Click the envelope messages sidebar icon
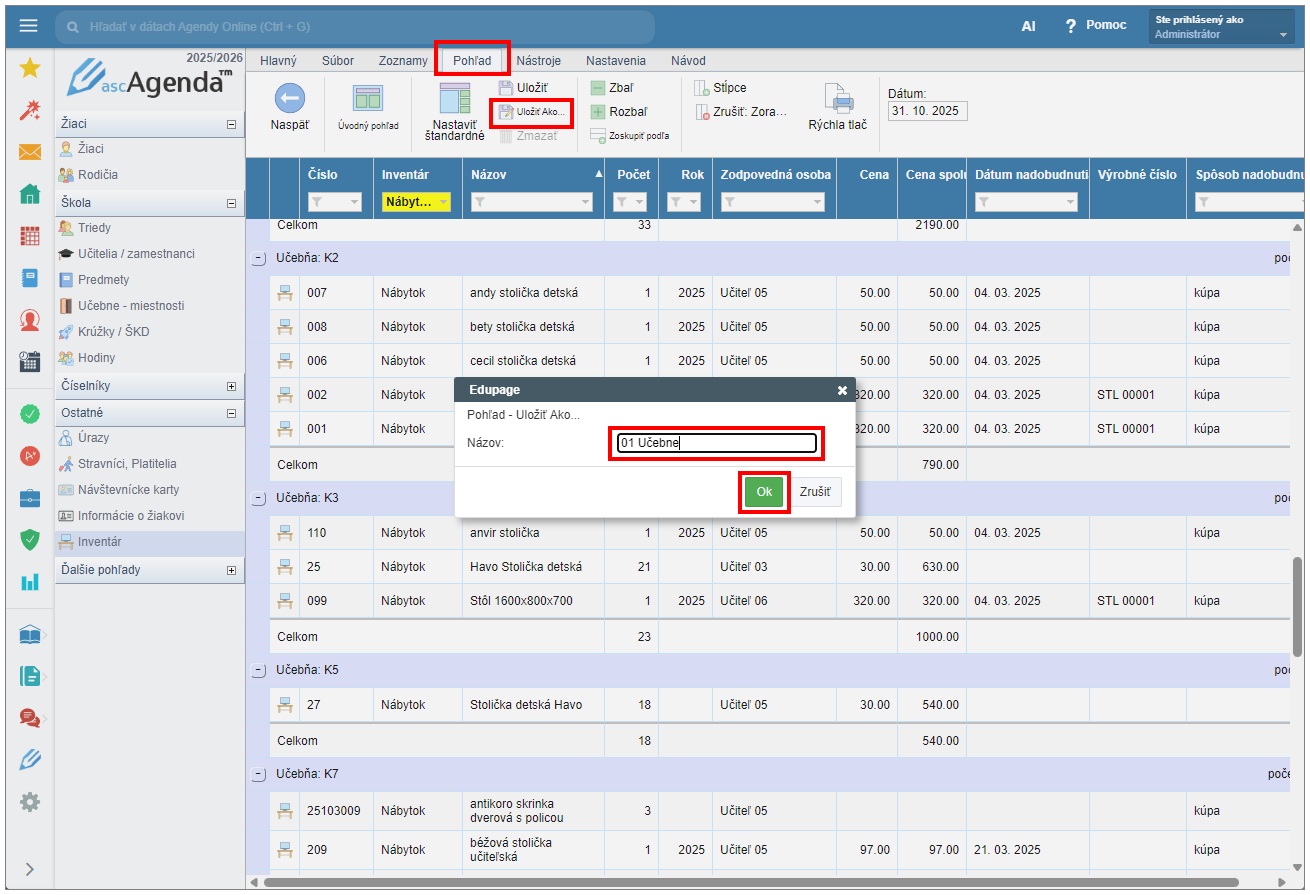This screenshot has height=895, width=1310. point(30,152)
